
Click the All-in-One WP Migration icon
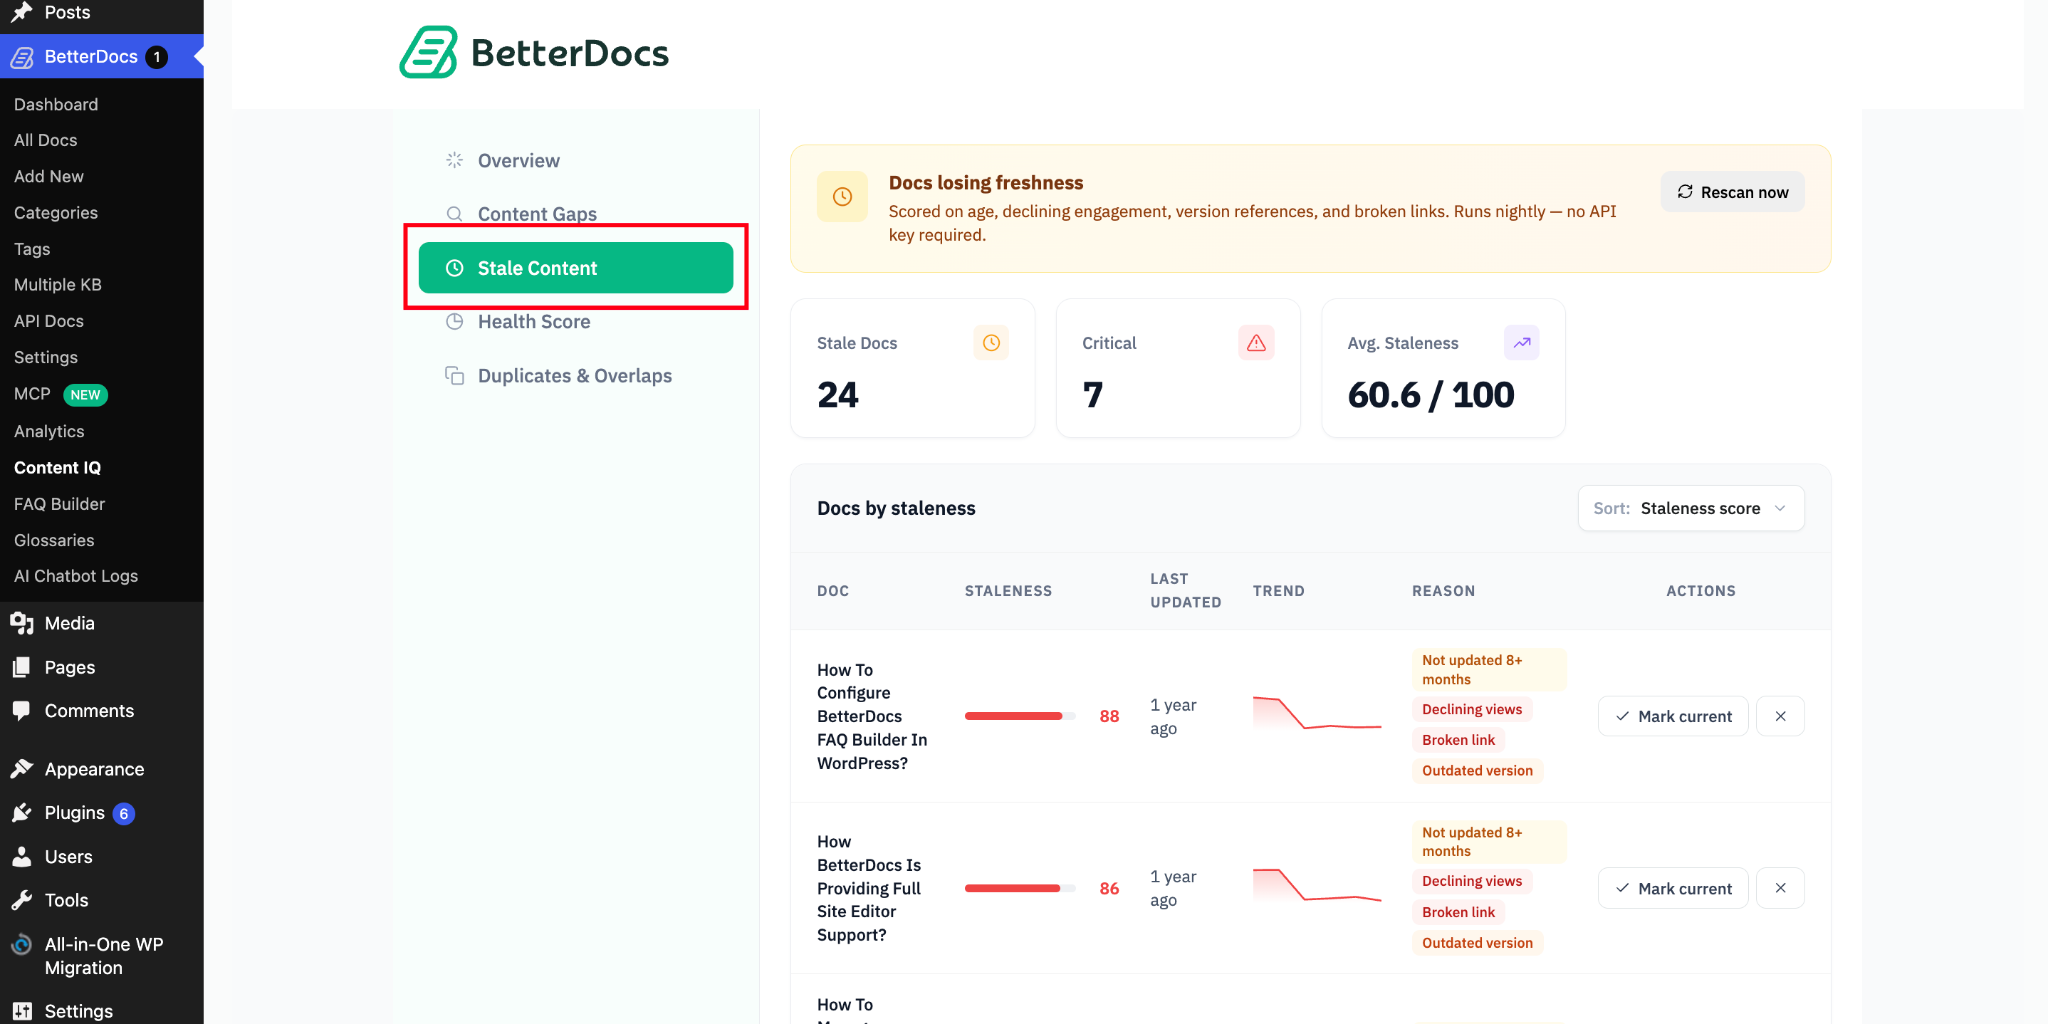(x=22, y=945)
